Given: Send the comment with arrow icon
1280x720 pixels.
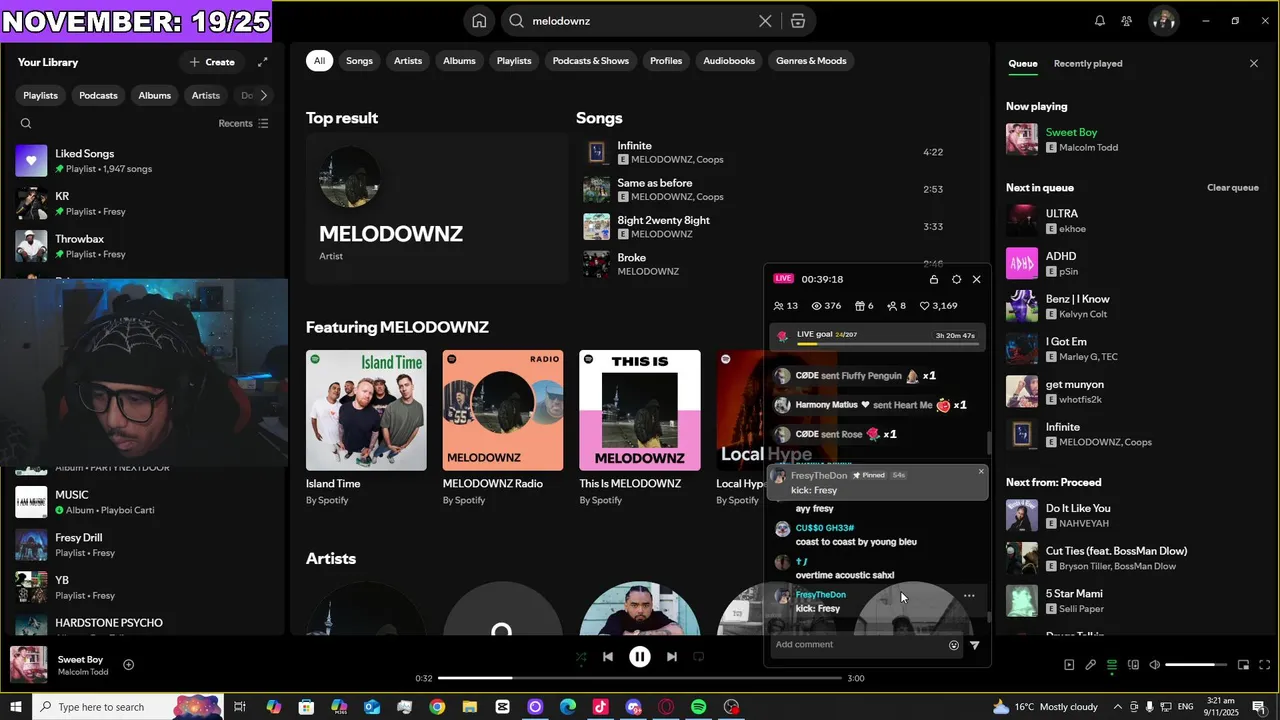Looking at the screenshot, I should pyautogui.click(x=975, y=645).
